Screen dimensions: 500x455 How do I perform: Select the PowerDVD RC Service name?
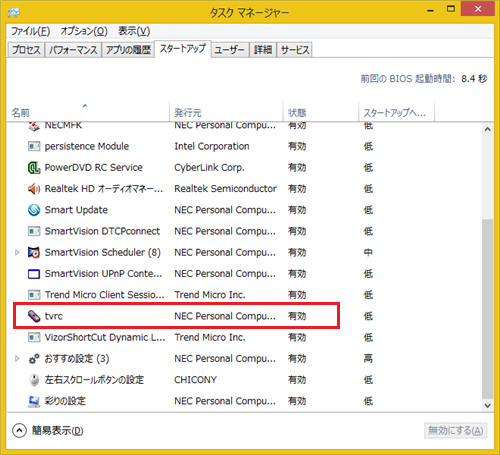tap(94, 167)
